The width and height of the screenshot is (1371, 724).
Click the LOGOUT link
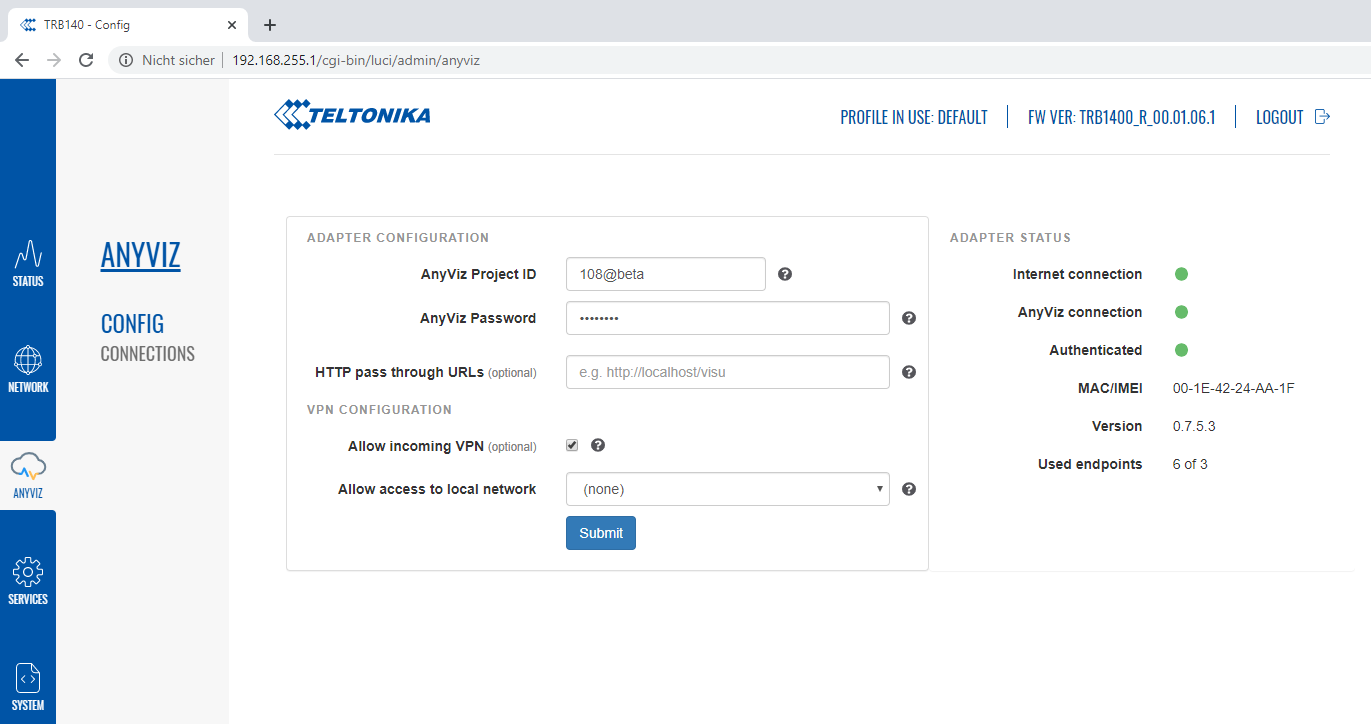(x=1280, y=117)
